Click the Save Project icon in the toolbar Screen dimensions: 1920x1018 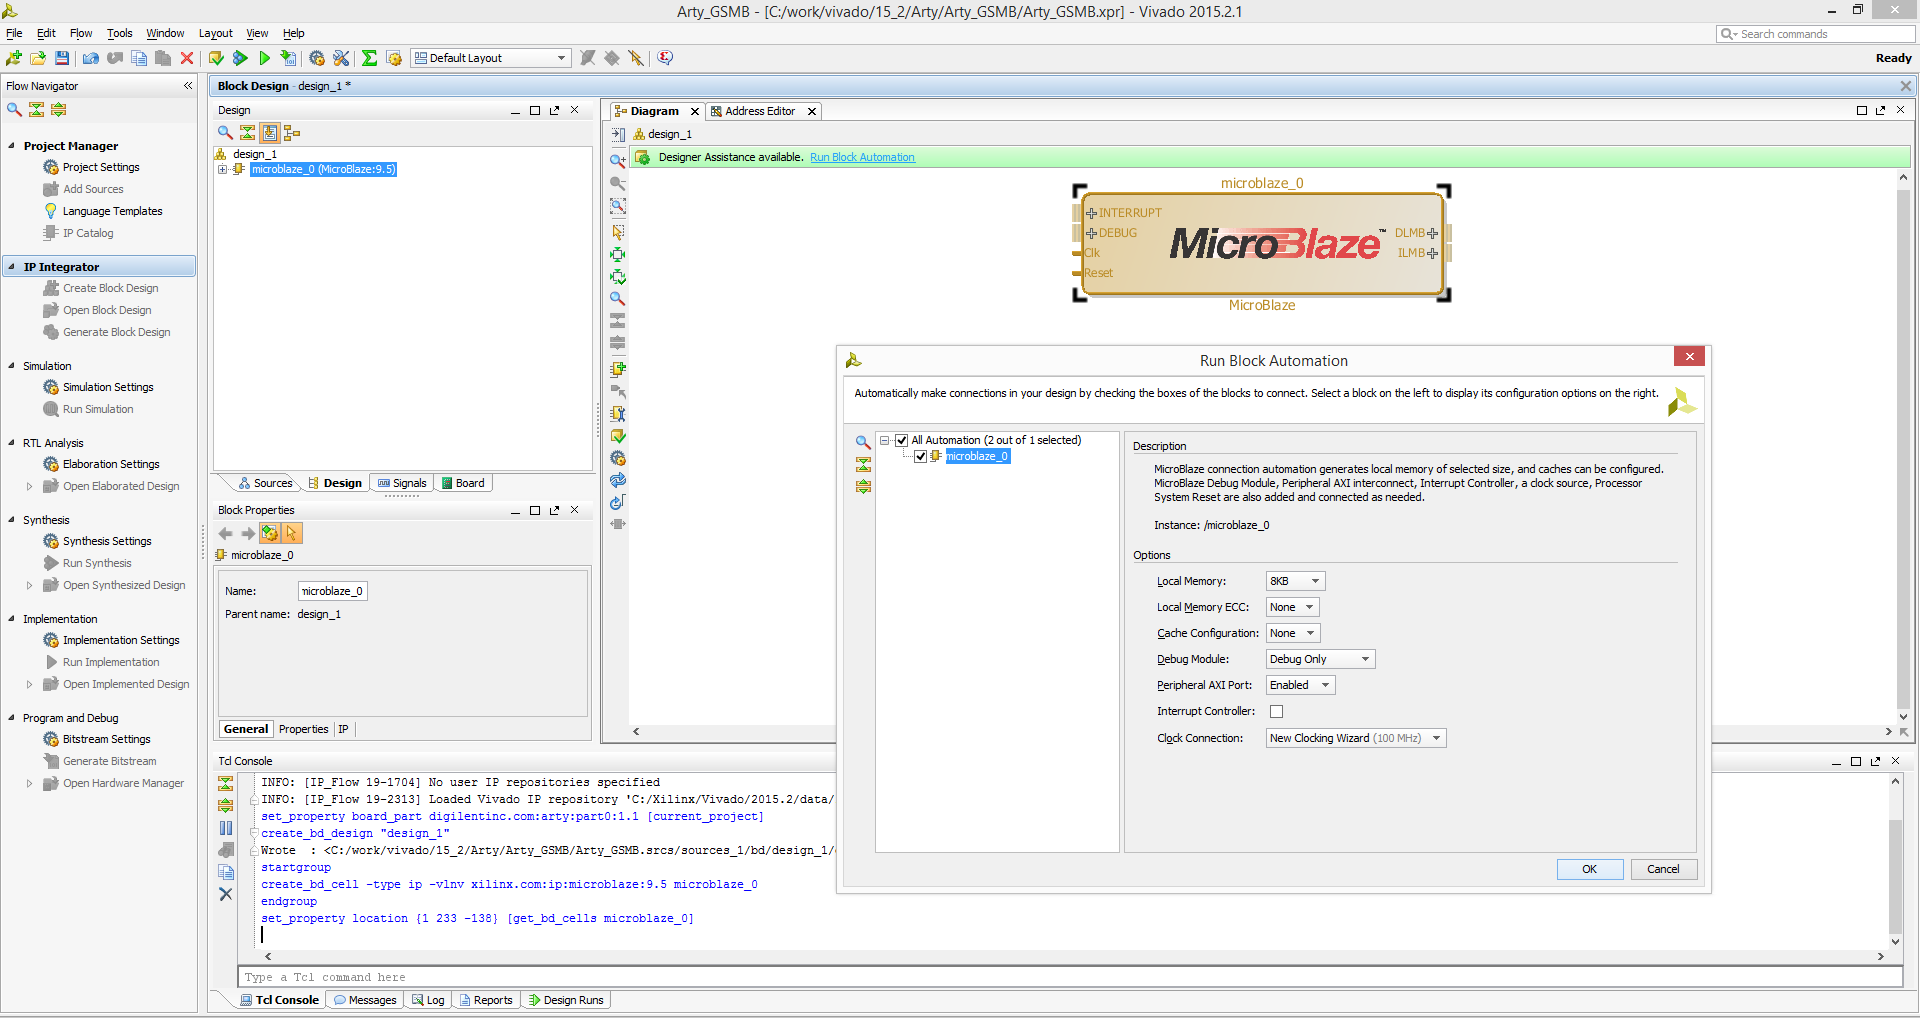62,58
